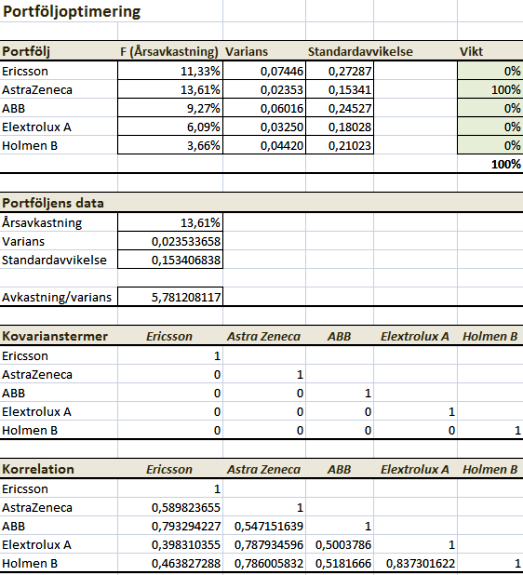Click portfolio Varians value 0,023533658
Image resolution: width=523 pixels, height=575 pixels.
170,241
